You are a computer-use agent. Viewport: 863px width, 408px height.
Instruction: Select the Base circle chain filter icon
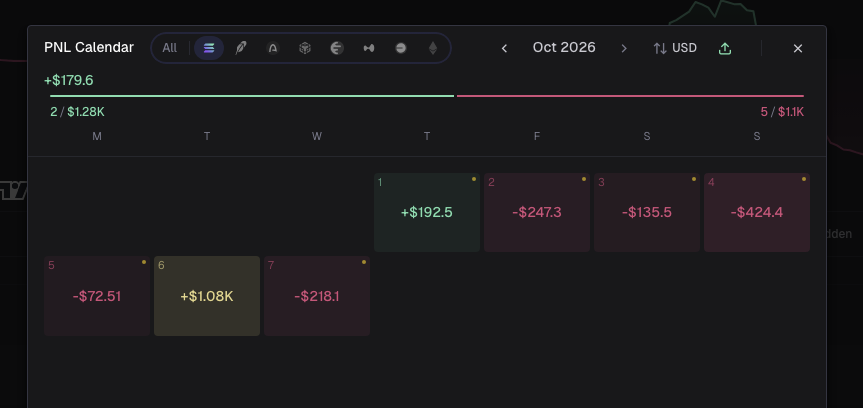click(x=401, y=48)
